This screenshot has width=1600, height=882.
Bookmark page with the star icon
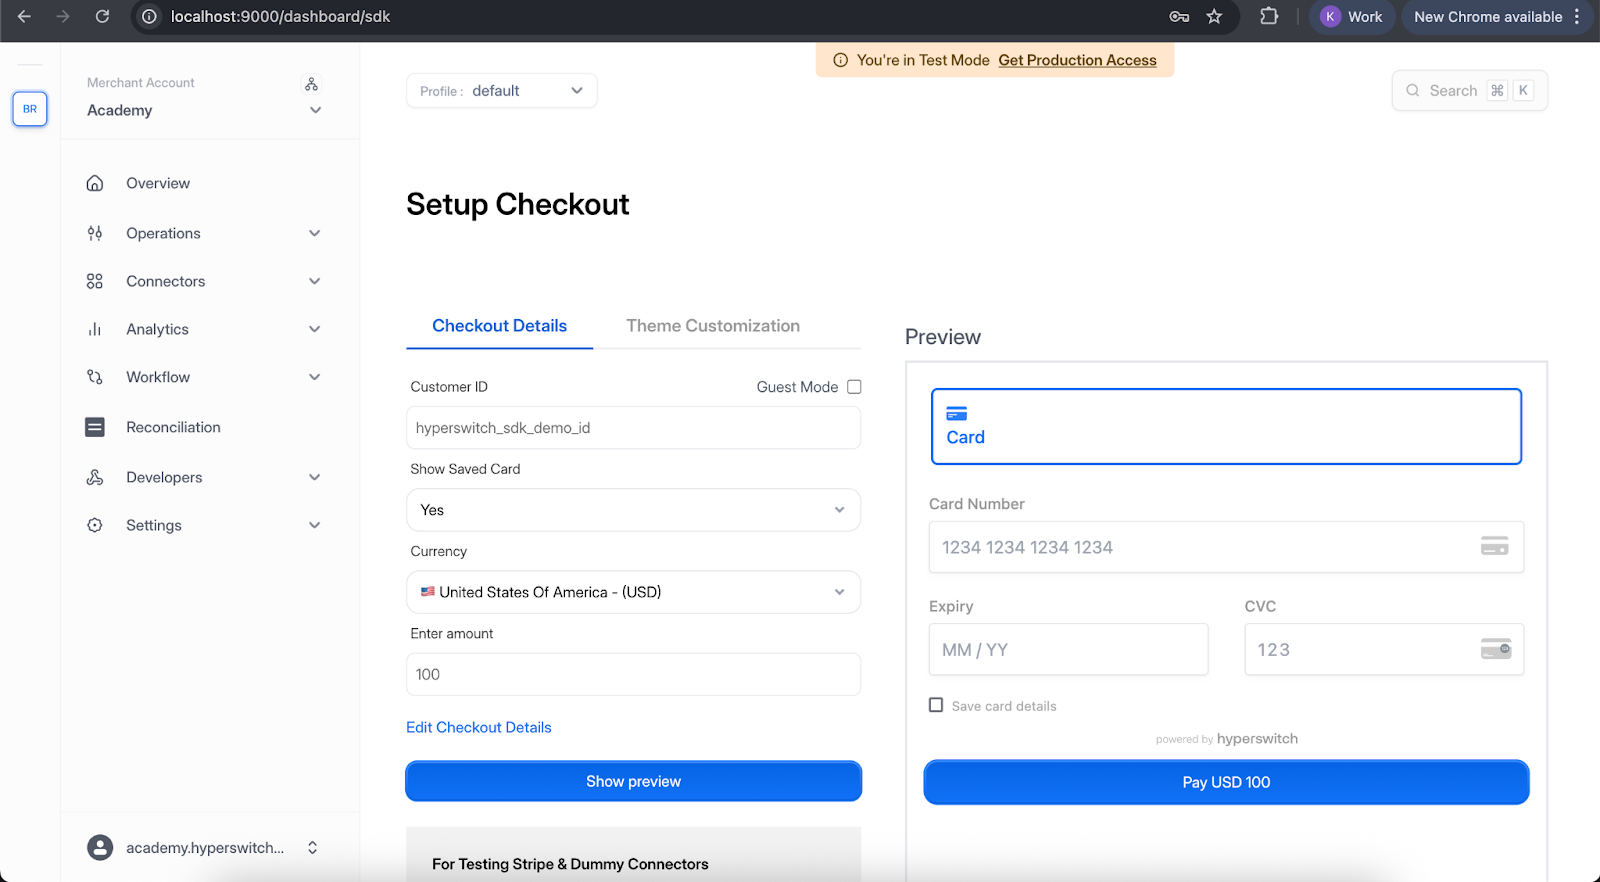pos(1214,17)
